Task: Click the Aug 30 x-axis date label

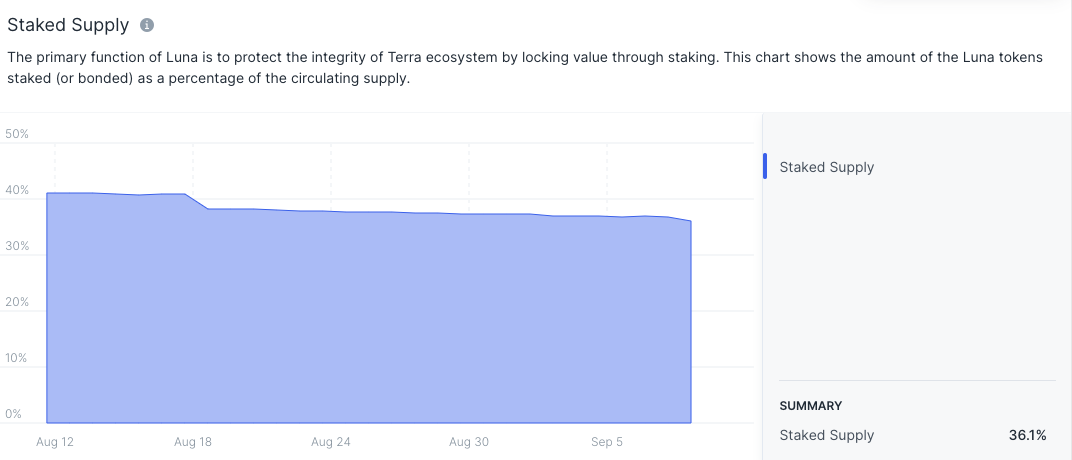Action: (x=469, y=442)
